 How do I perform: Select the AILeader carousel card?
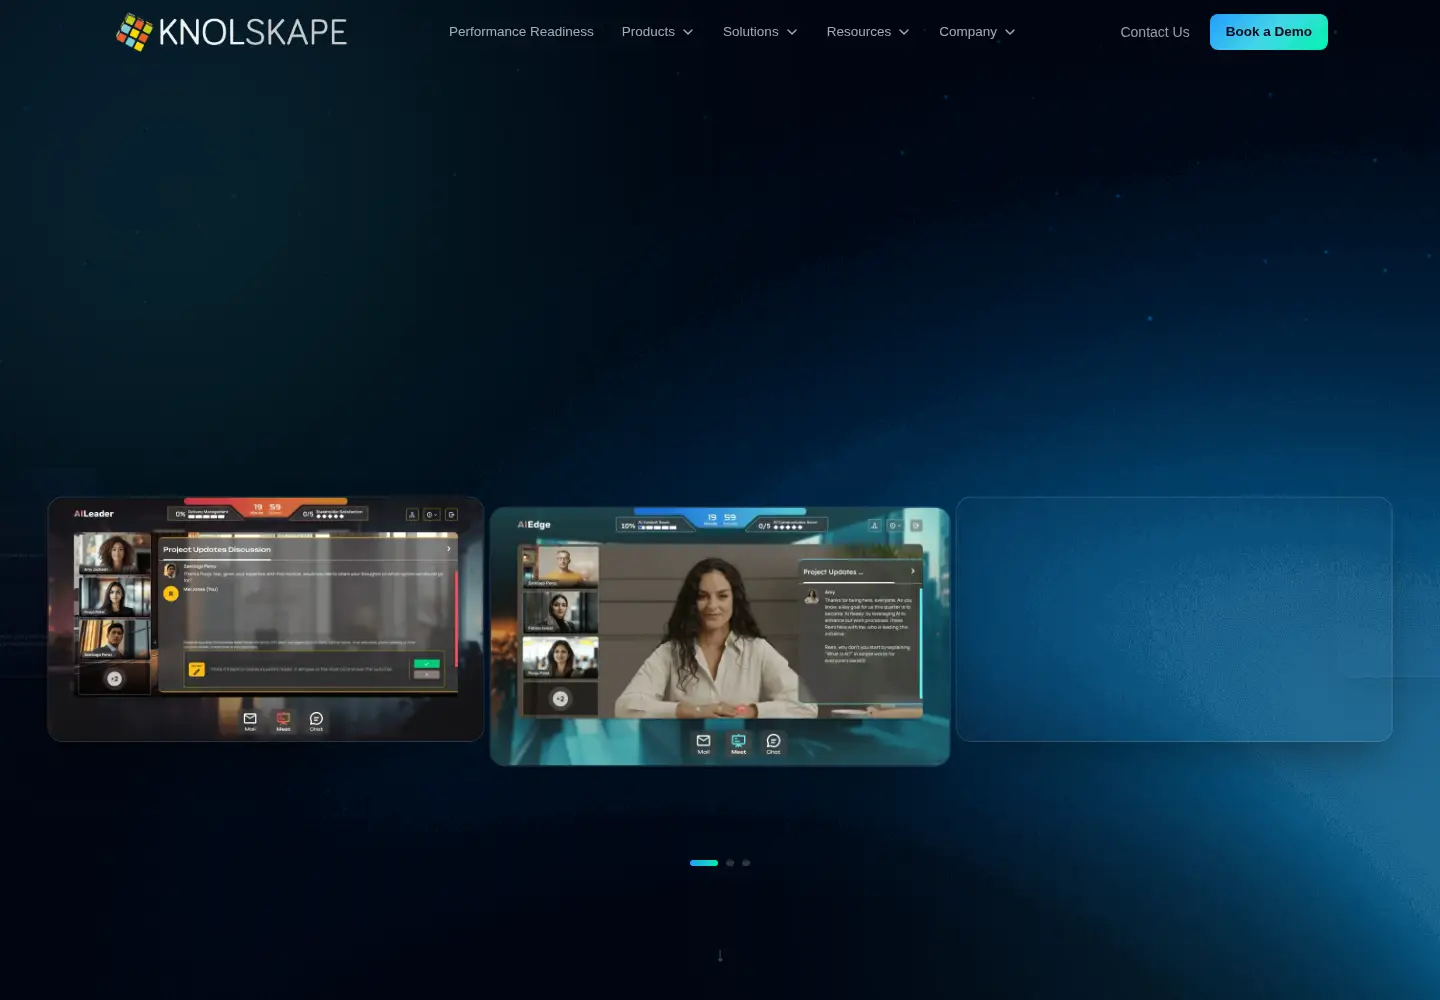266,619
